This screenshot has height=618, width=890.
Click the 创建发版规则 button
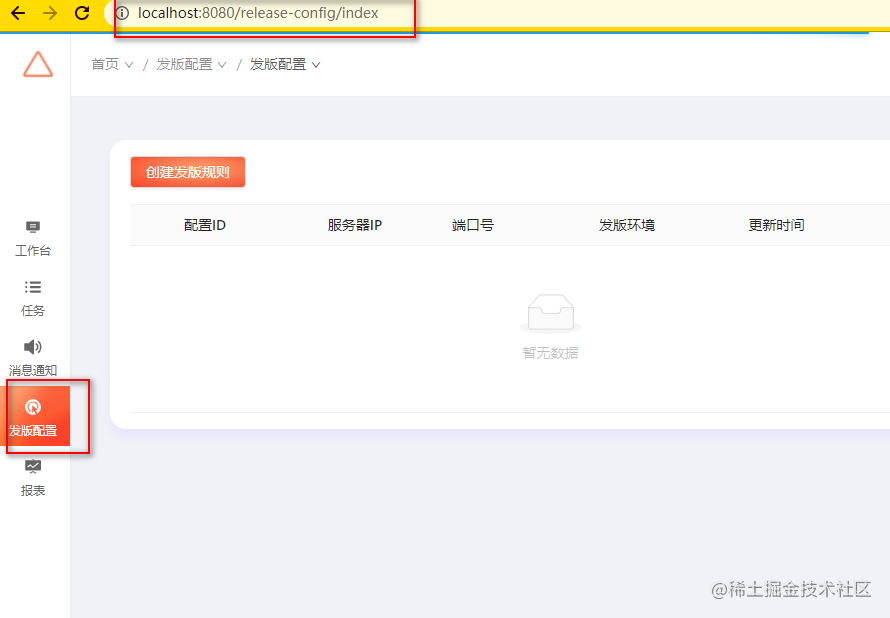[187, 171]
